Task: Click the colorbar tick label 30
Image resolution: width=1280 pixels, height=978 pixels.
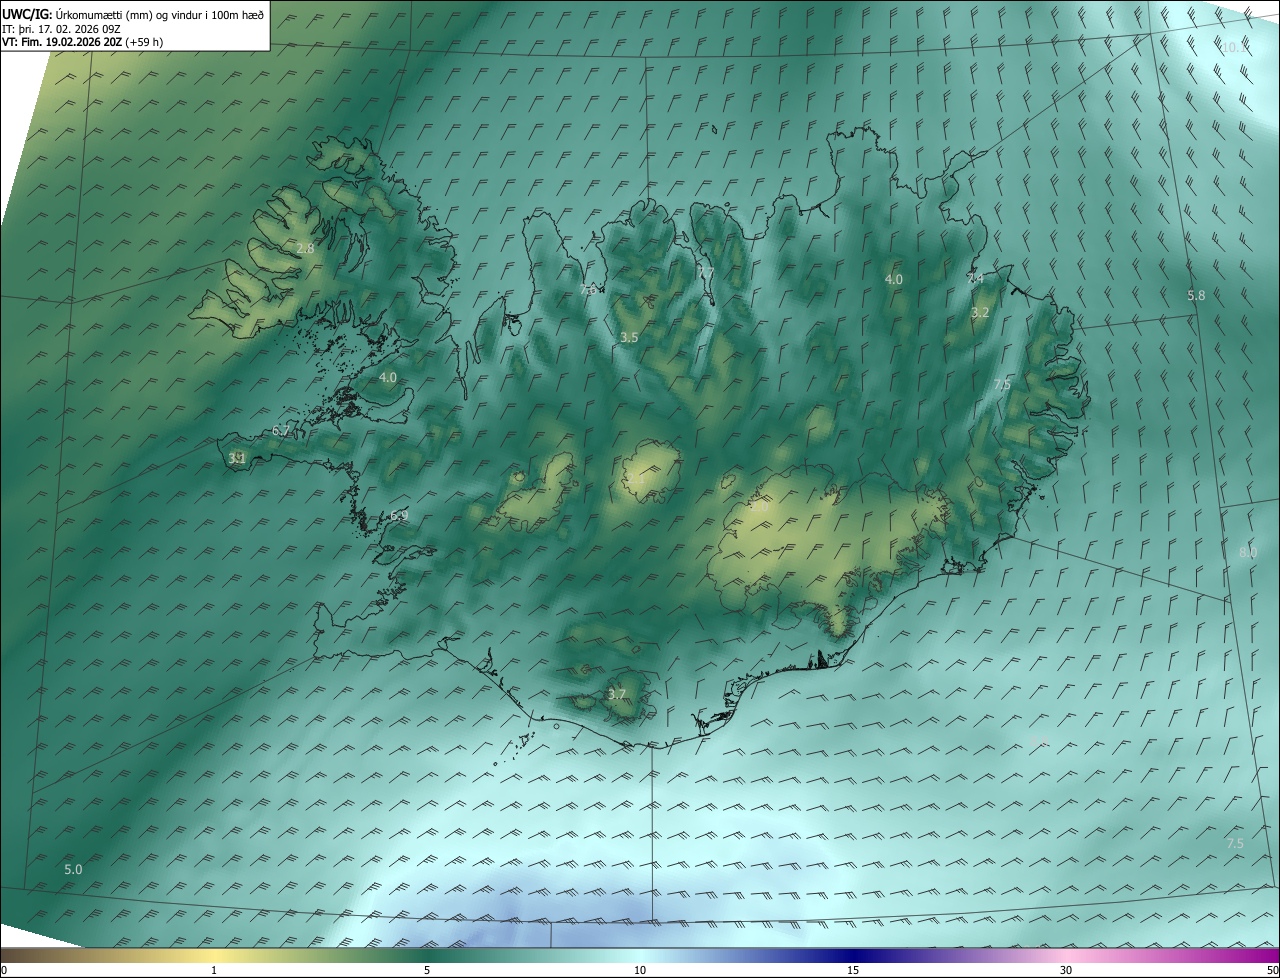Action: click(x=1066, y=970)
